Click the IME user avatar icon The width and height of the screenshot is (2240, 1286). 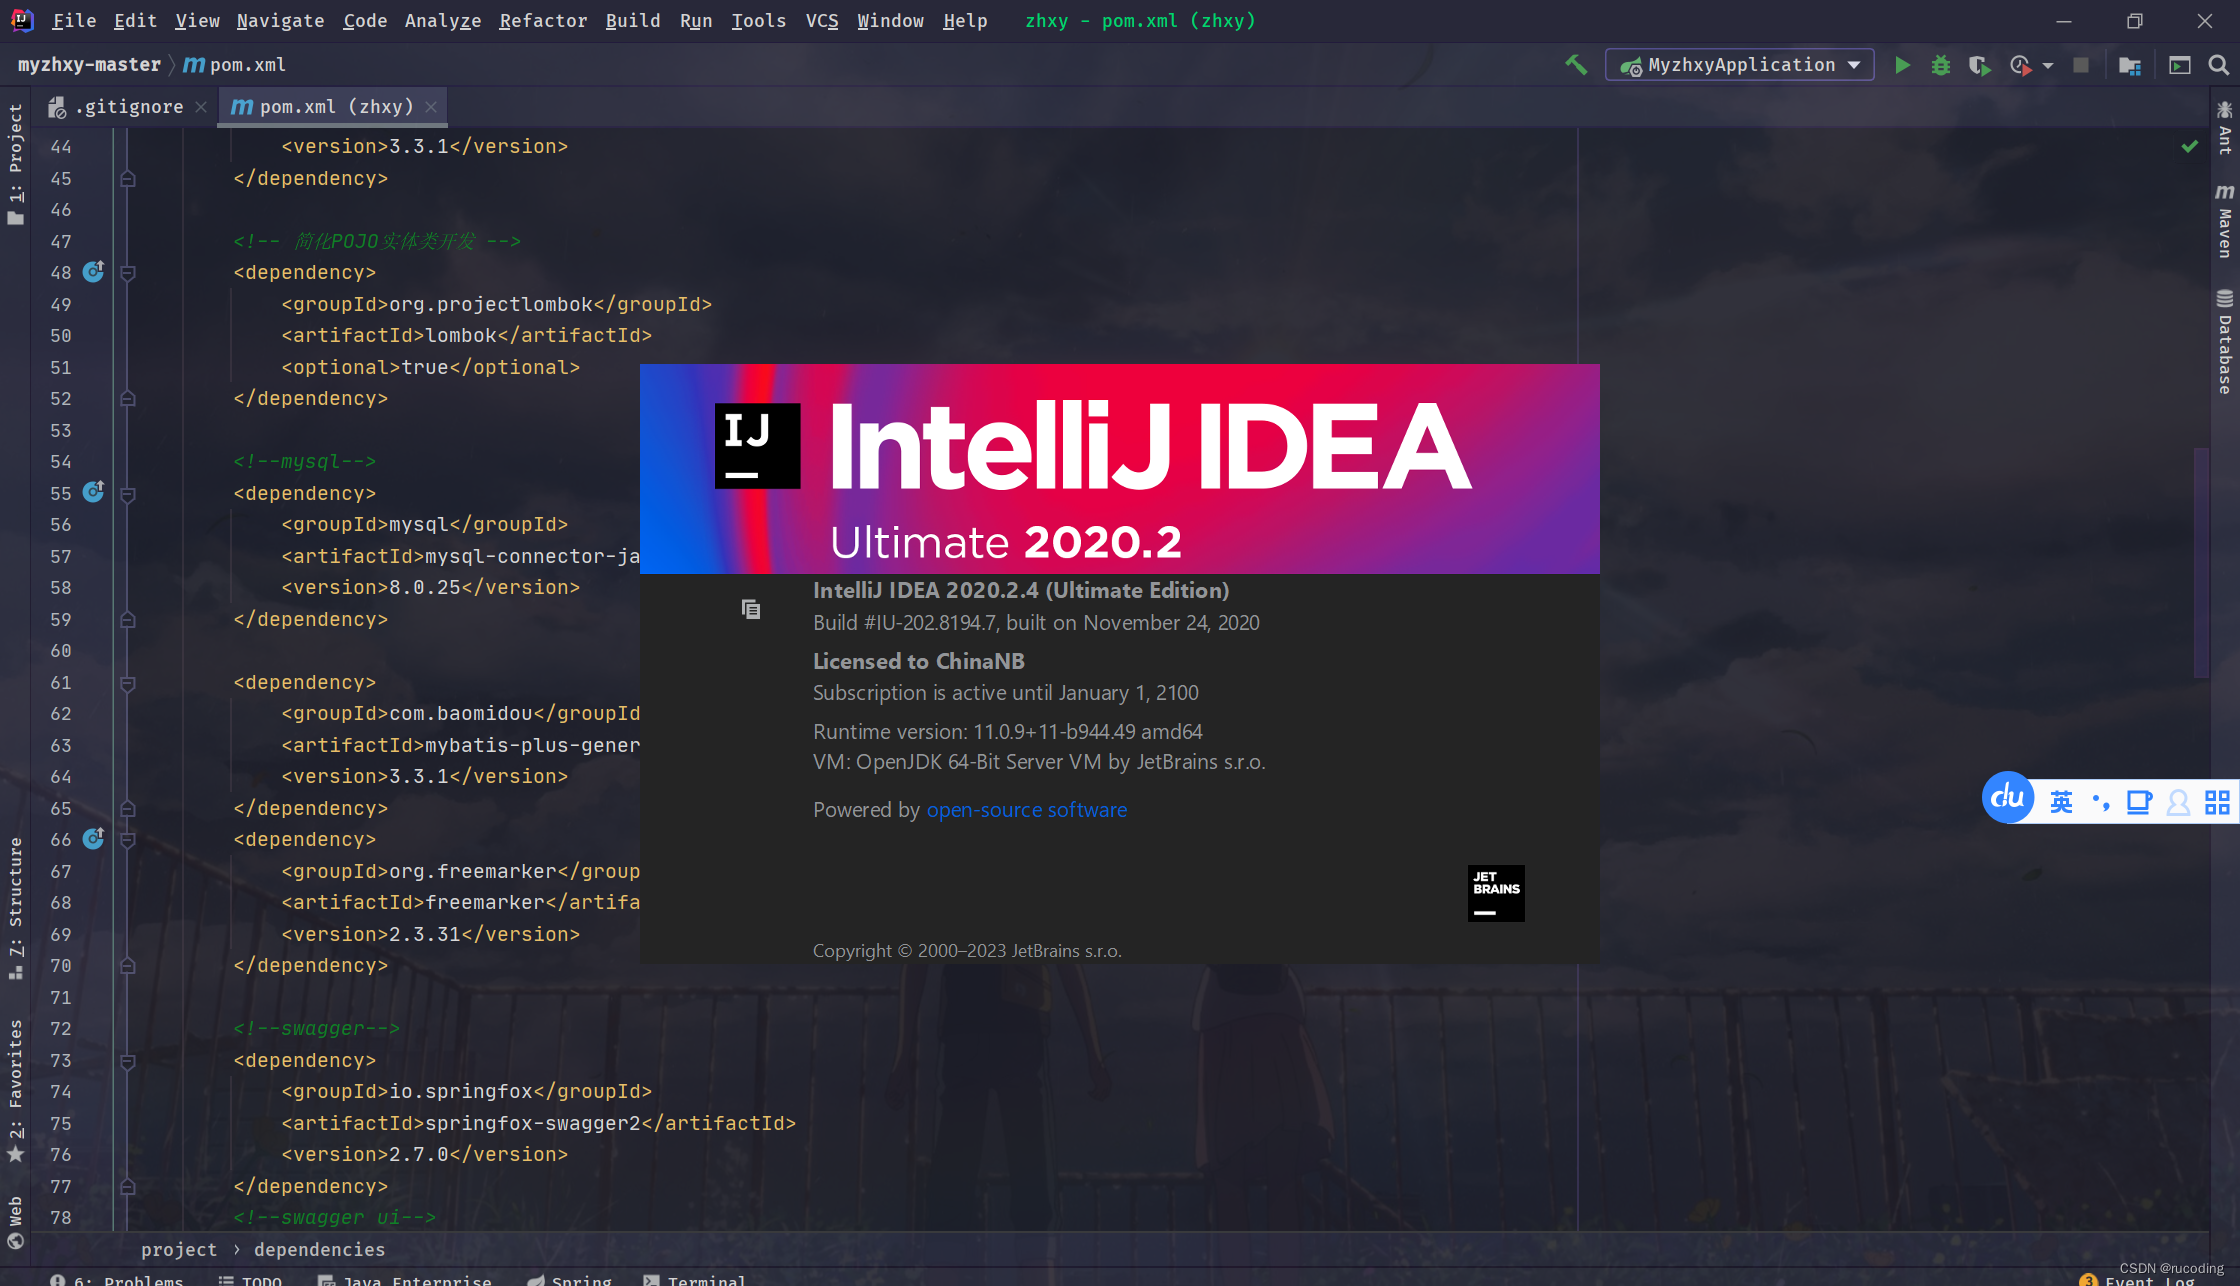(2178, 802)
